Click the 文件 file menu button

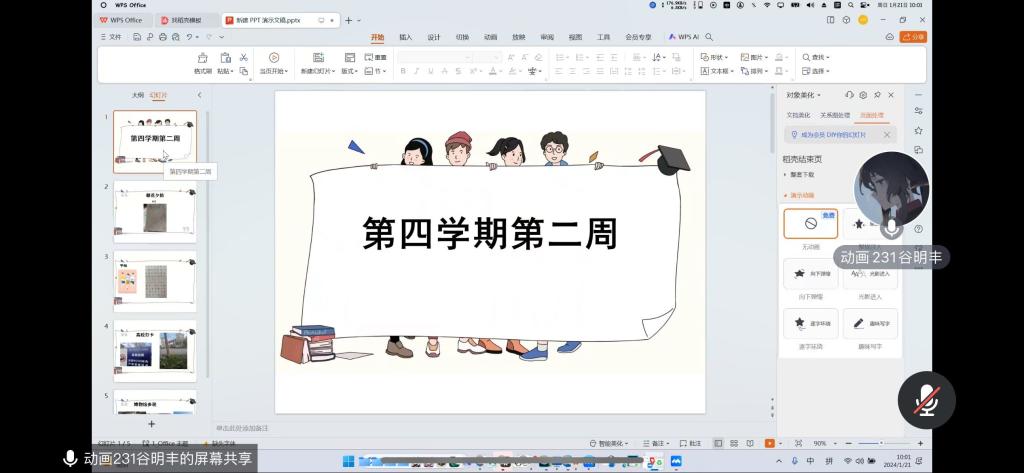pyautogui.click(x=111, y=37)
